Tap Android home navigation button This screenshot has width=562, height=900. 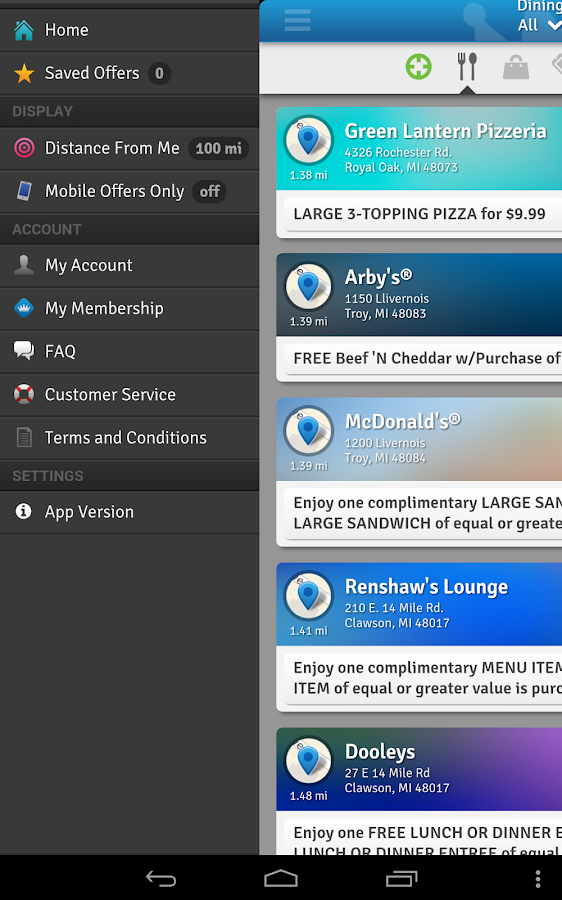pyautogui.click(x=281, y=879)
